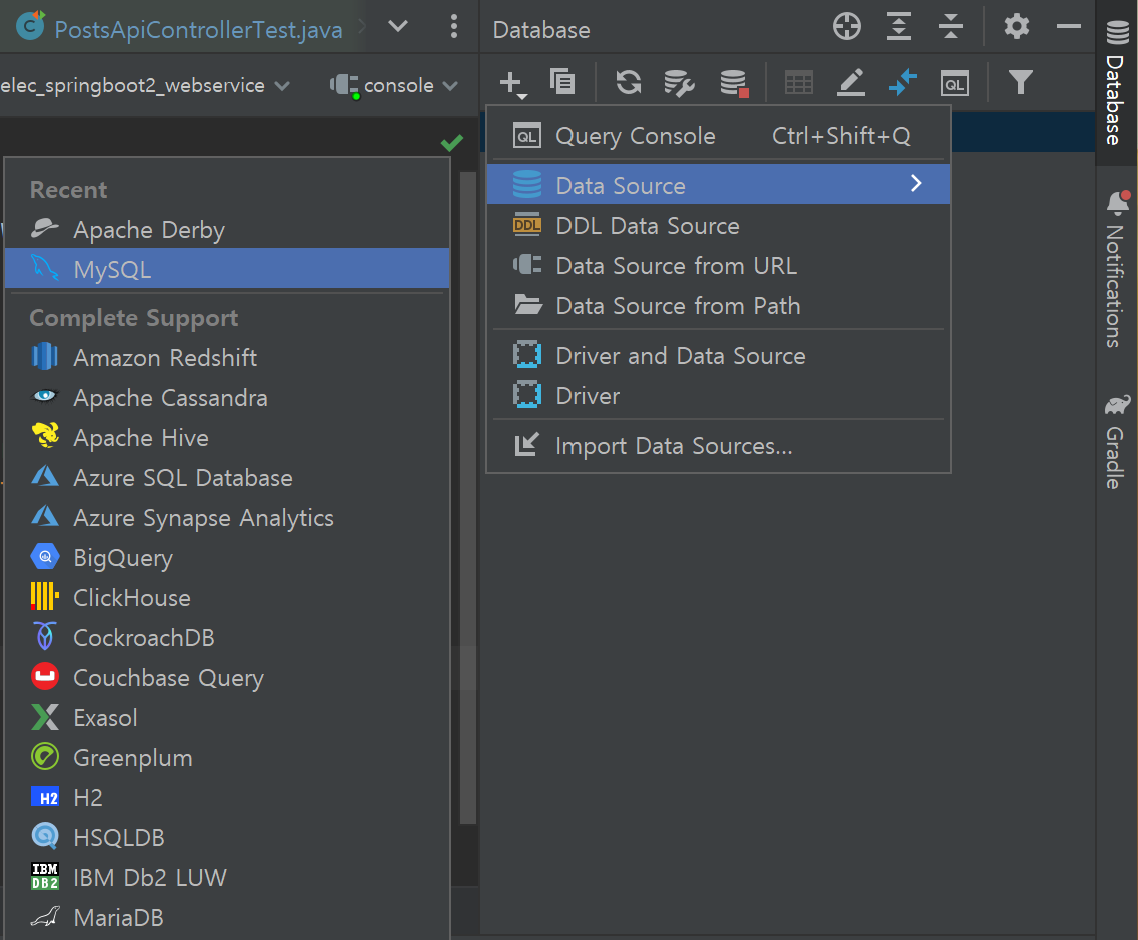The width and height of the screenshot is (1138, 940).
Task: Select BigQuery data source
Action: (x=227, y=557)
